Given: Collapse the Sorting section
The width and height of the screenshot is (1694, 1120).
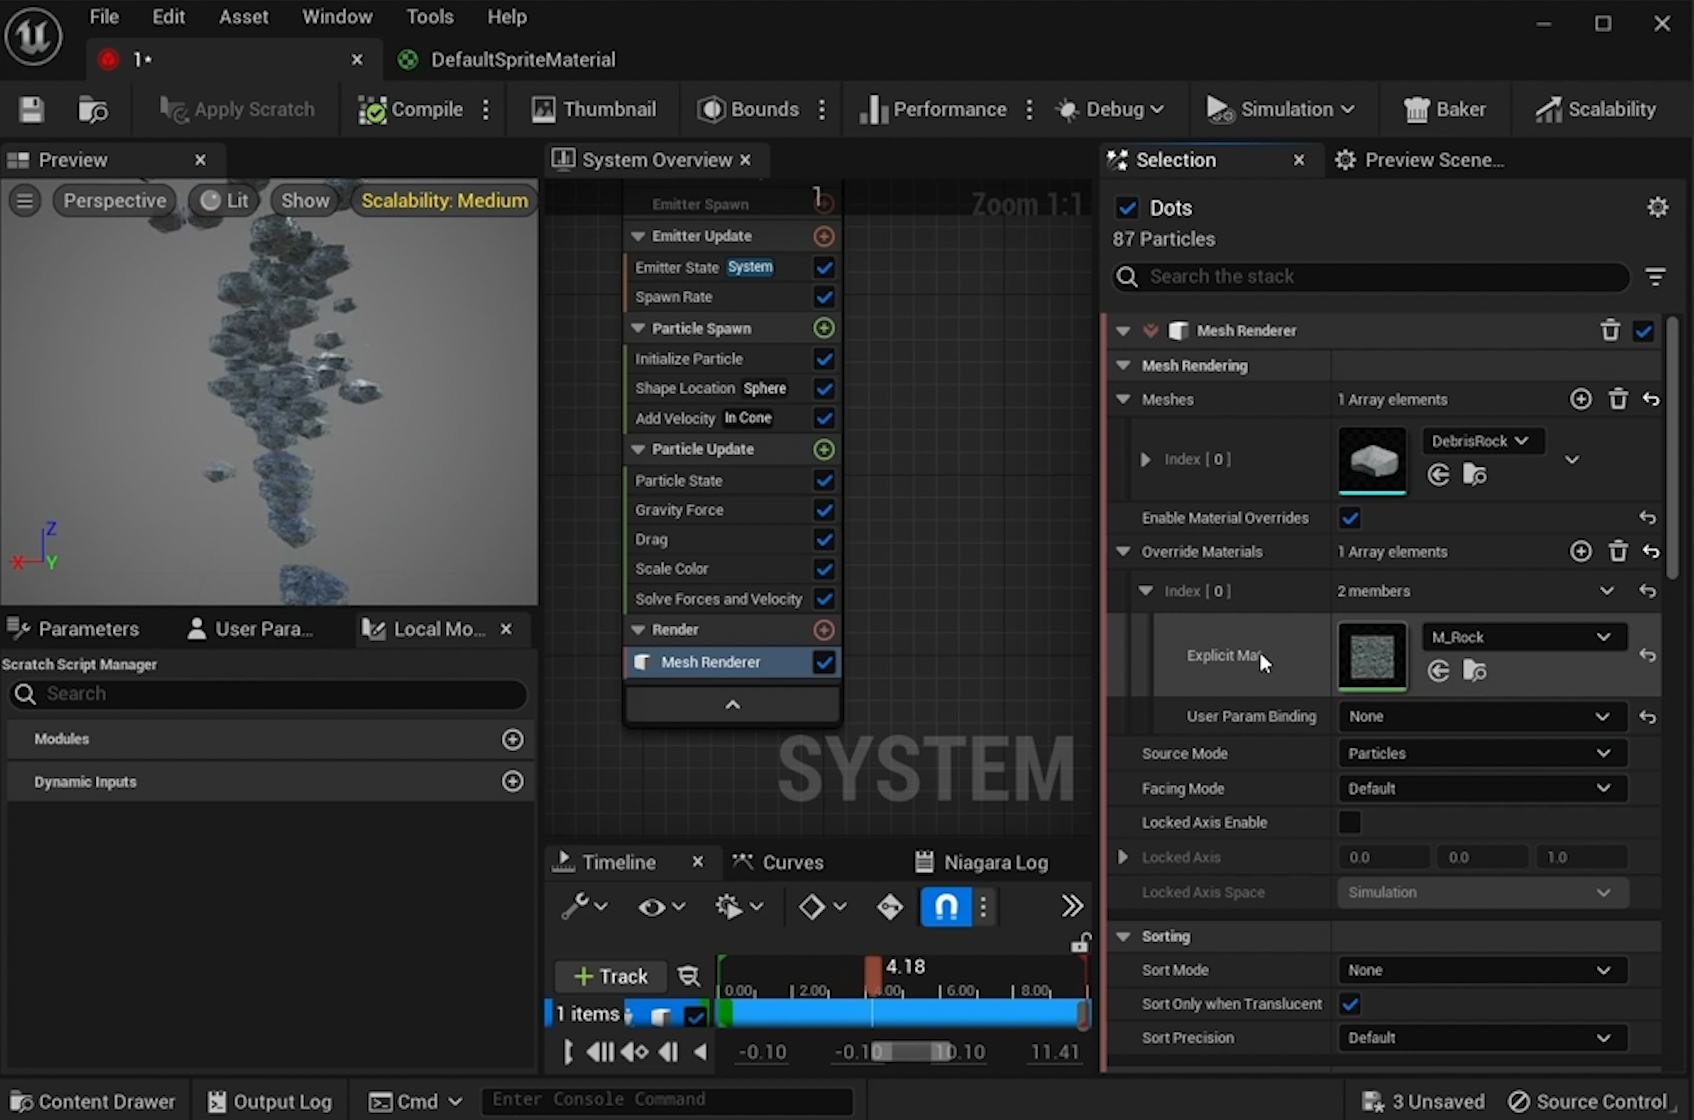Looking at the screenshot, I should 1123,936.
